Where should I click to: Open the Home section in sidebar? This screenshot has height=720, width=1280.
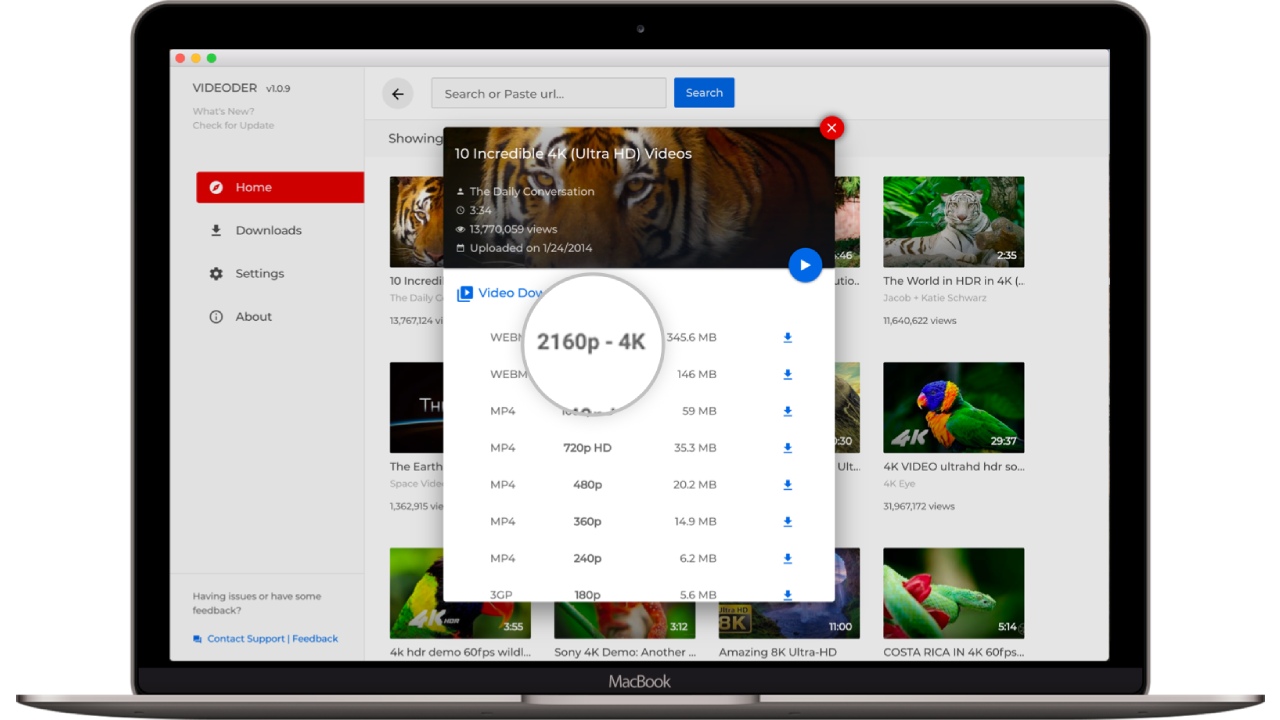(x=280, y=187)
